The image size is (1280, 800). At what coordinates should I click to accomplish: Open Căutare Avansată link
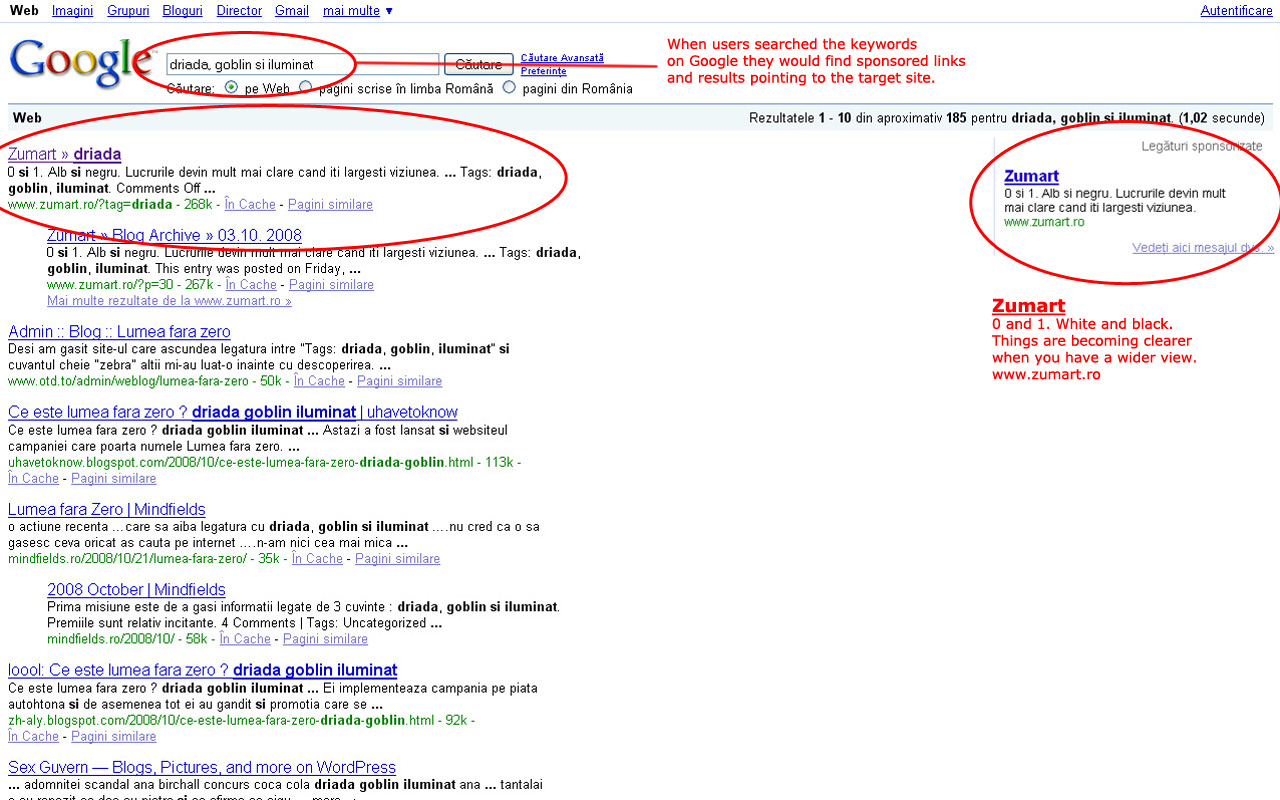pyautogui.click(x=562, y=58)
